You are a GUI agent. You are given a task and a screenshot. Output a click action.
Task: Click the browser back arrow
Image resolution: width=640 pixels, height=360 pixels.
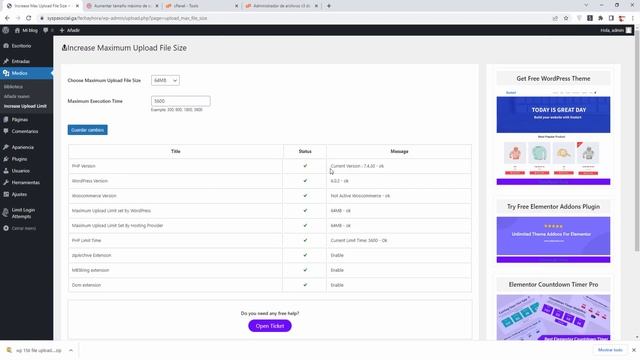coord(7,18)
